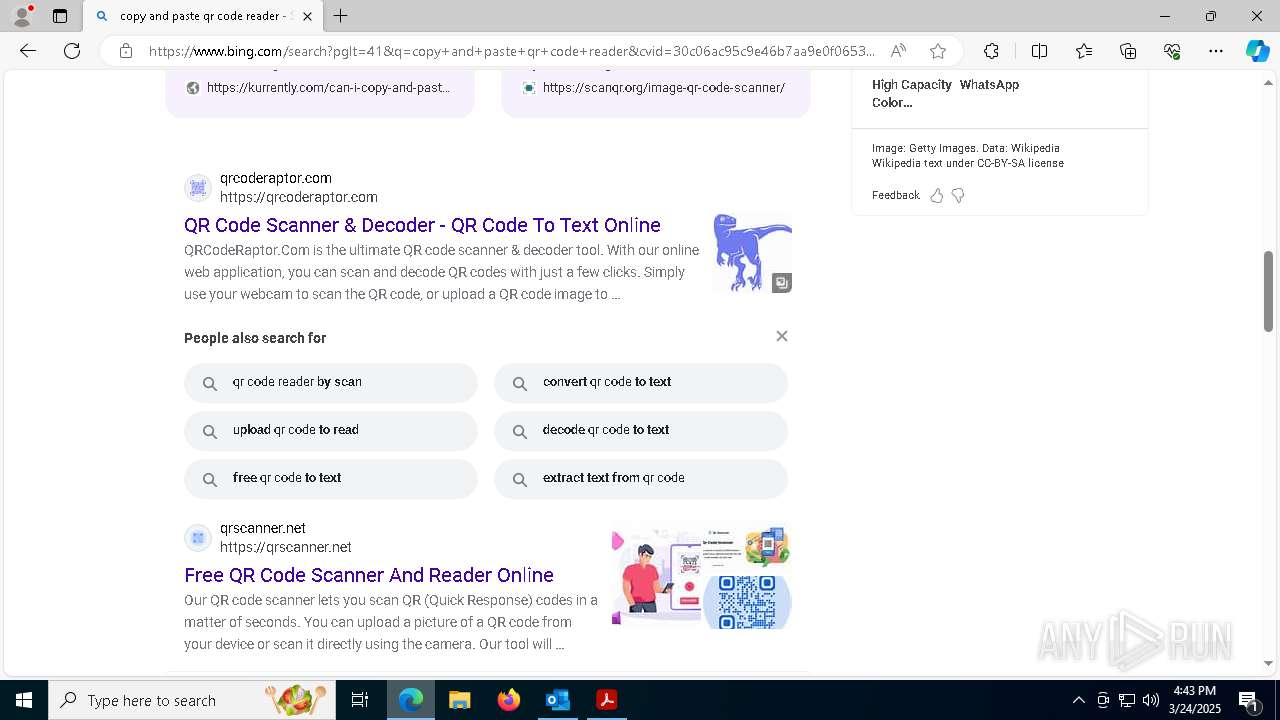Give thumbs up feedback

click(x=936, y=195)
